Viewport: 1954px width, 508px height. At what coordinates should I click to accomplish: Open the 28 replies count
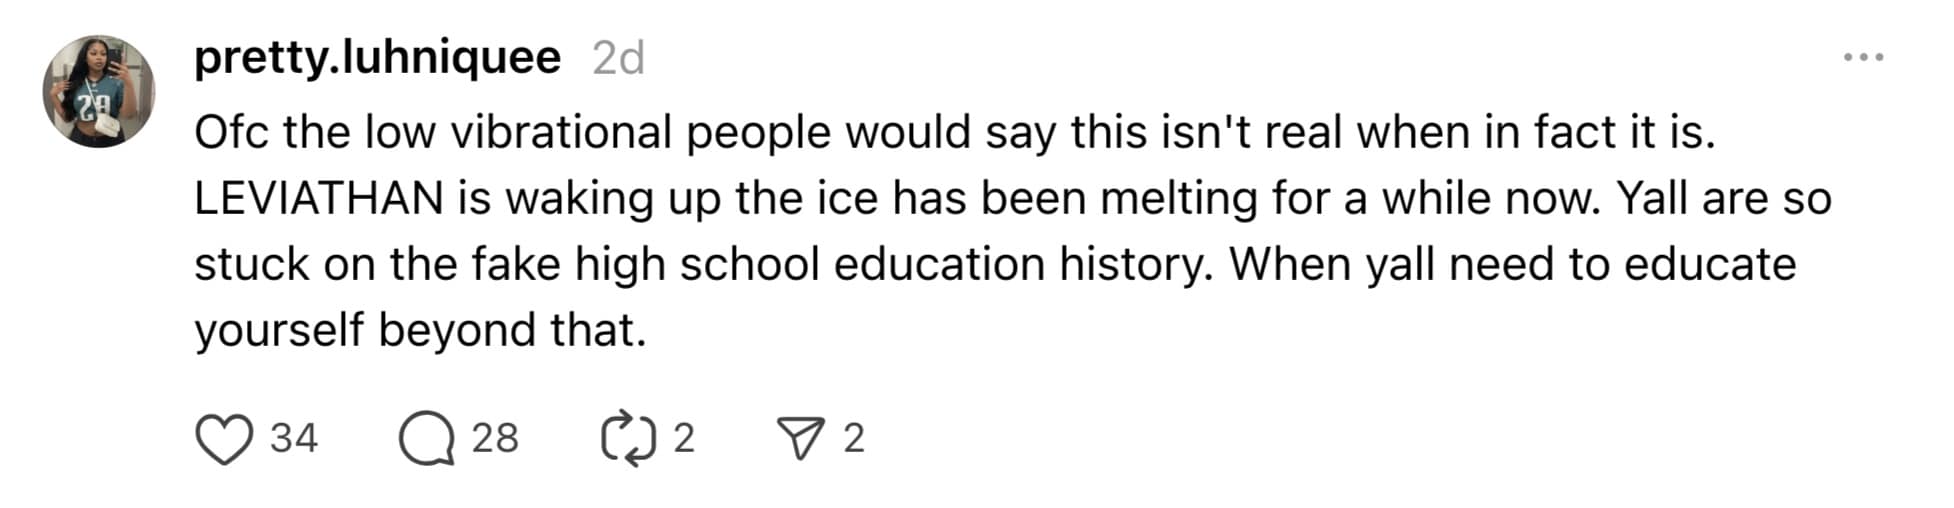[x=495, y=439]
